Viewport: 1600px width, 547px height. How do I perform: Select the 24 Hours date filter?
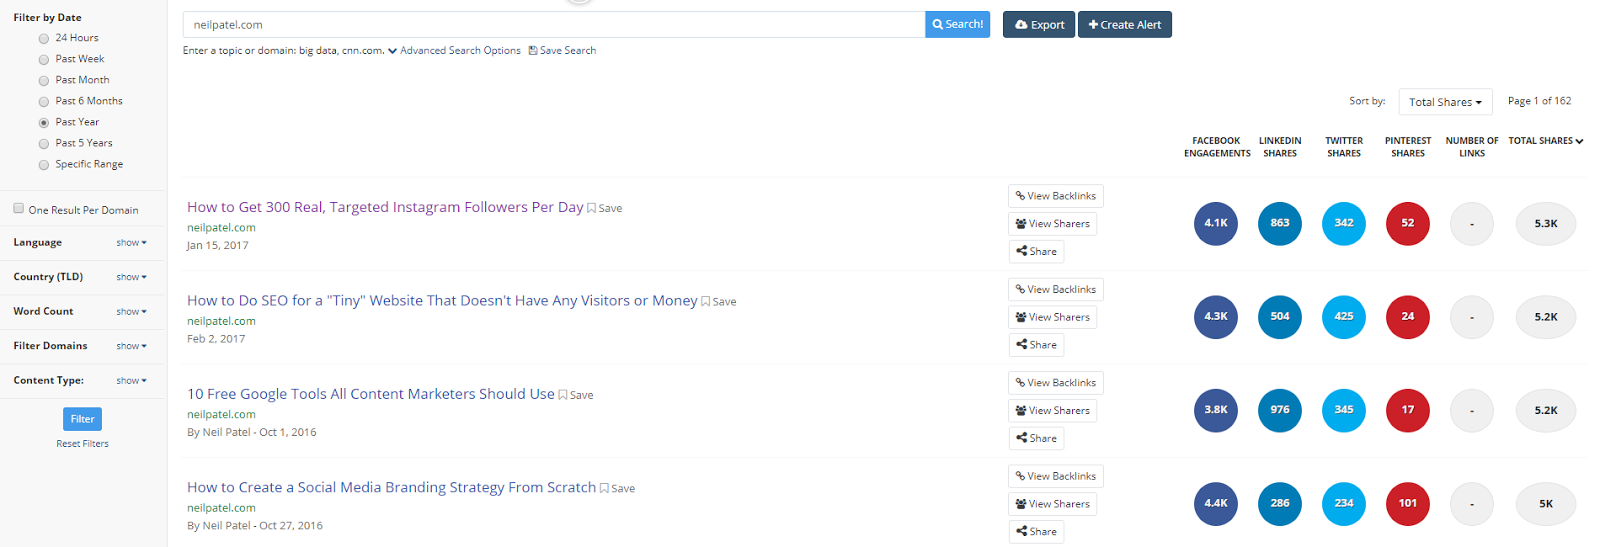[x=43, y=38]
